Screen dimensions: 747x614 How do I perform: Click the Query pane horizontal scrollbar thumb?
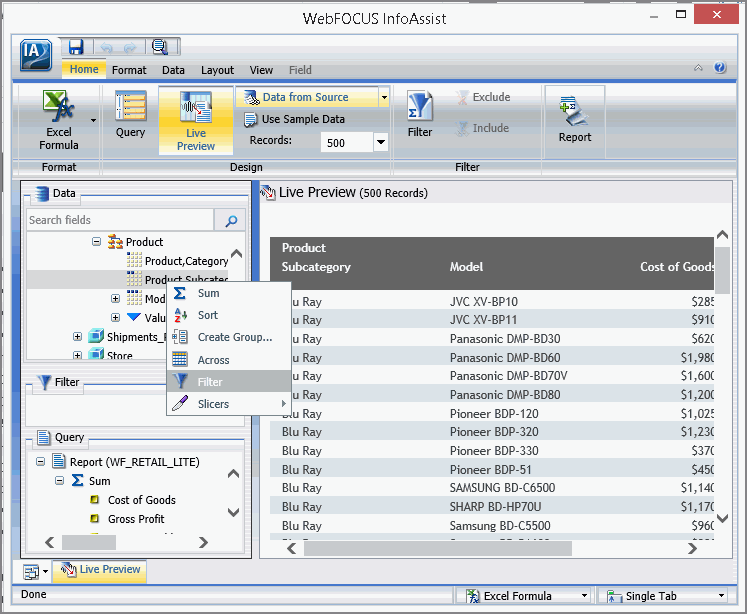(x=89, y=542)
